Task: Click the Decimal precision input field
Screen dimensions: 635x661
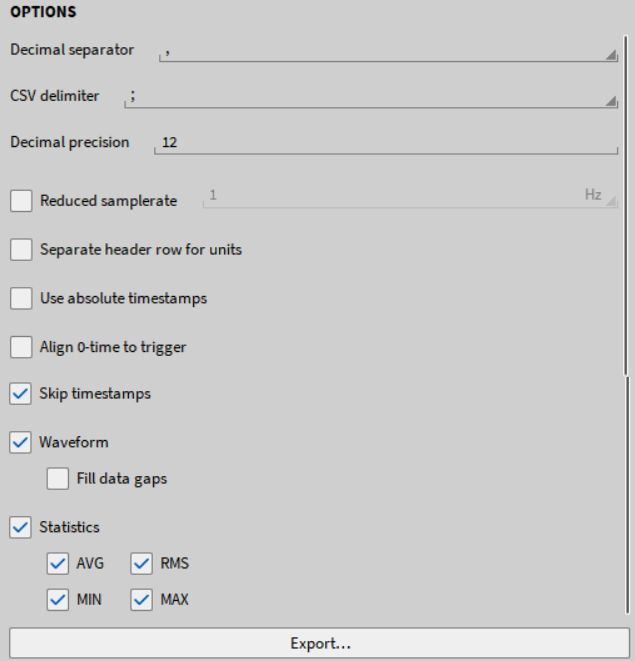Action: (x=385, y=143)
